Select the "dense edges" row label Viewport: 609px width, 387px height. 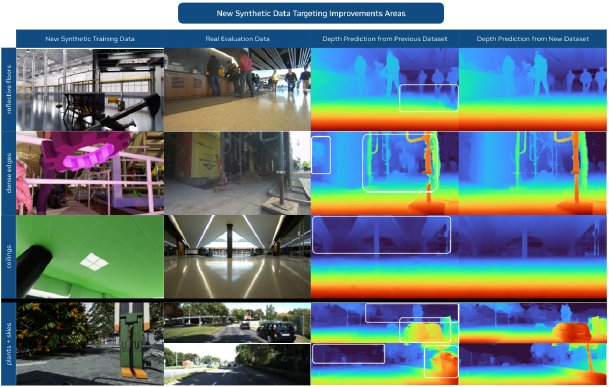point(9,173)
